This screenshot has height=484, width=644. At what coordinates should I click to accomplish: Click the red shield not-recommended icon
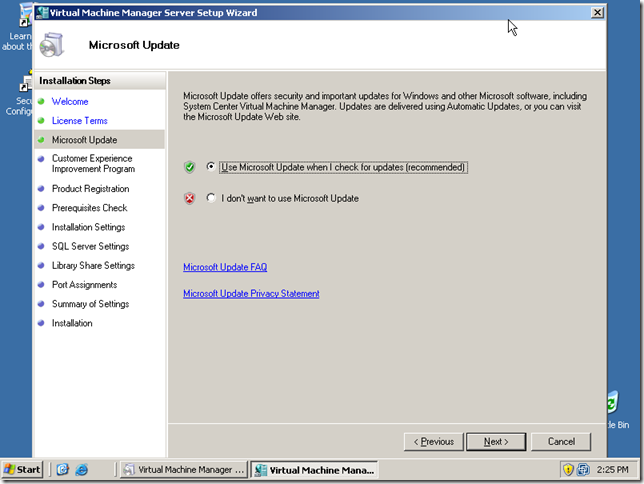pyautogui.click(x=189, y=199)
